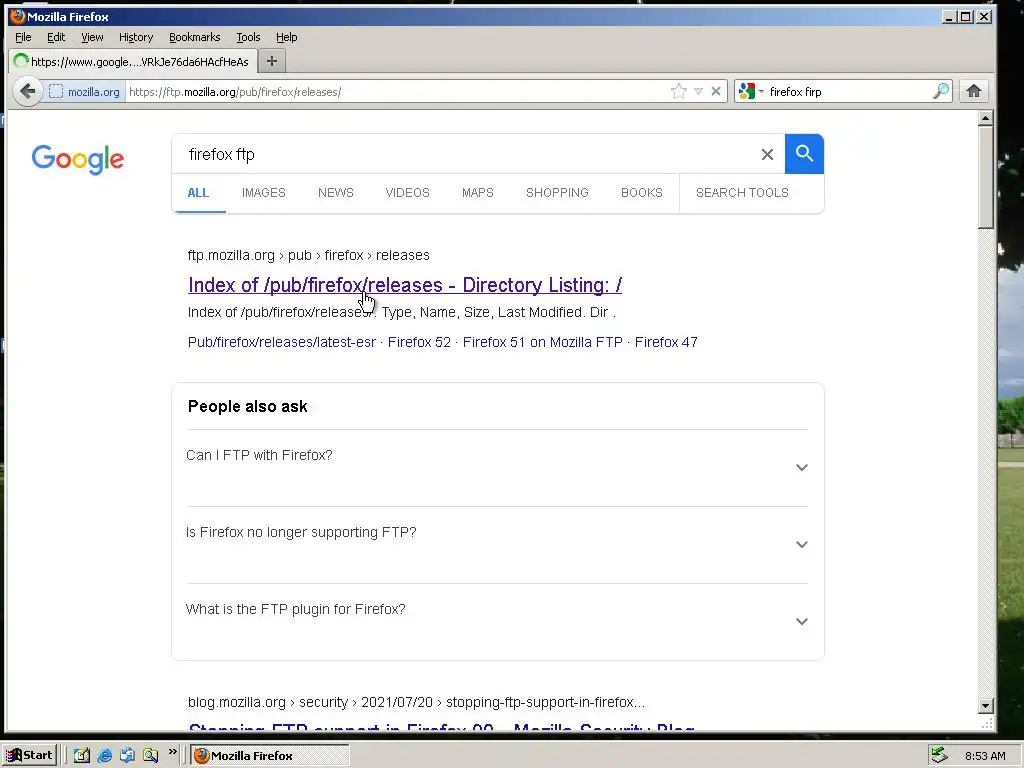Viewport: 1024px width, 768px height.
Task: Go to the home page icon
Action: click(974, 91)
